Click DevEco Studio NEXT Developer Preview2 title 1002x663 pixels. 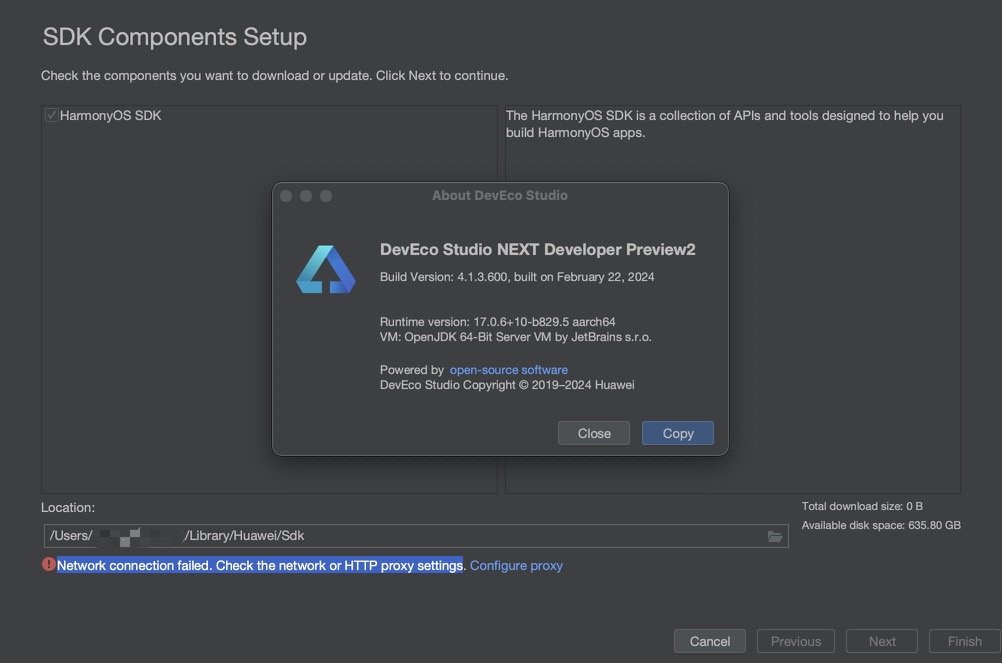tap(537, 250)
